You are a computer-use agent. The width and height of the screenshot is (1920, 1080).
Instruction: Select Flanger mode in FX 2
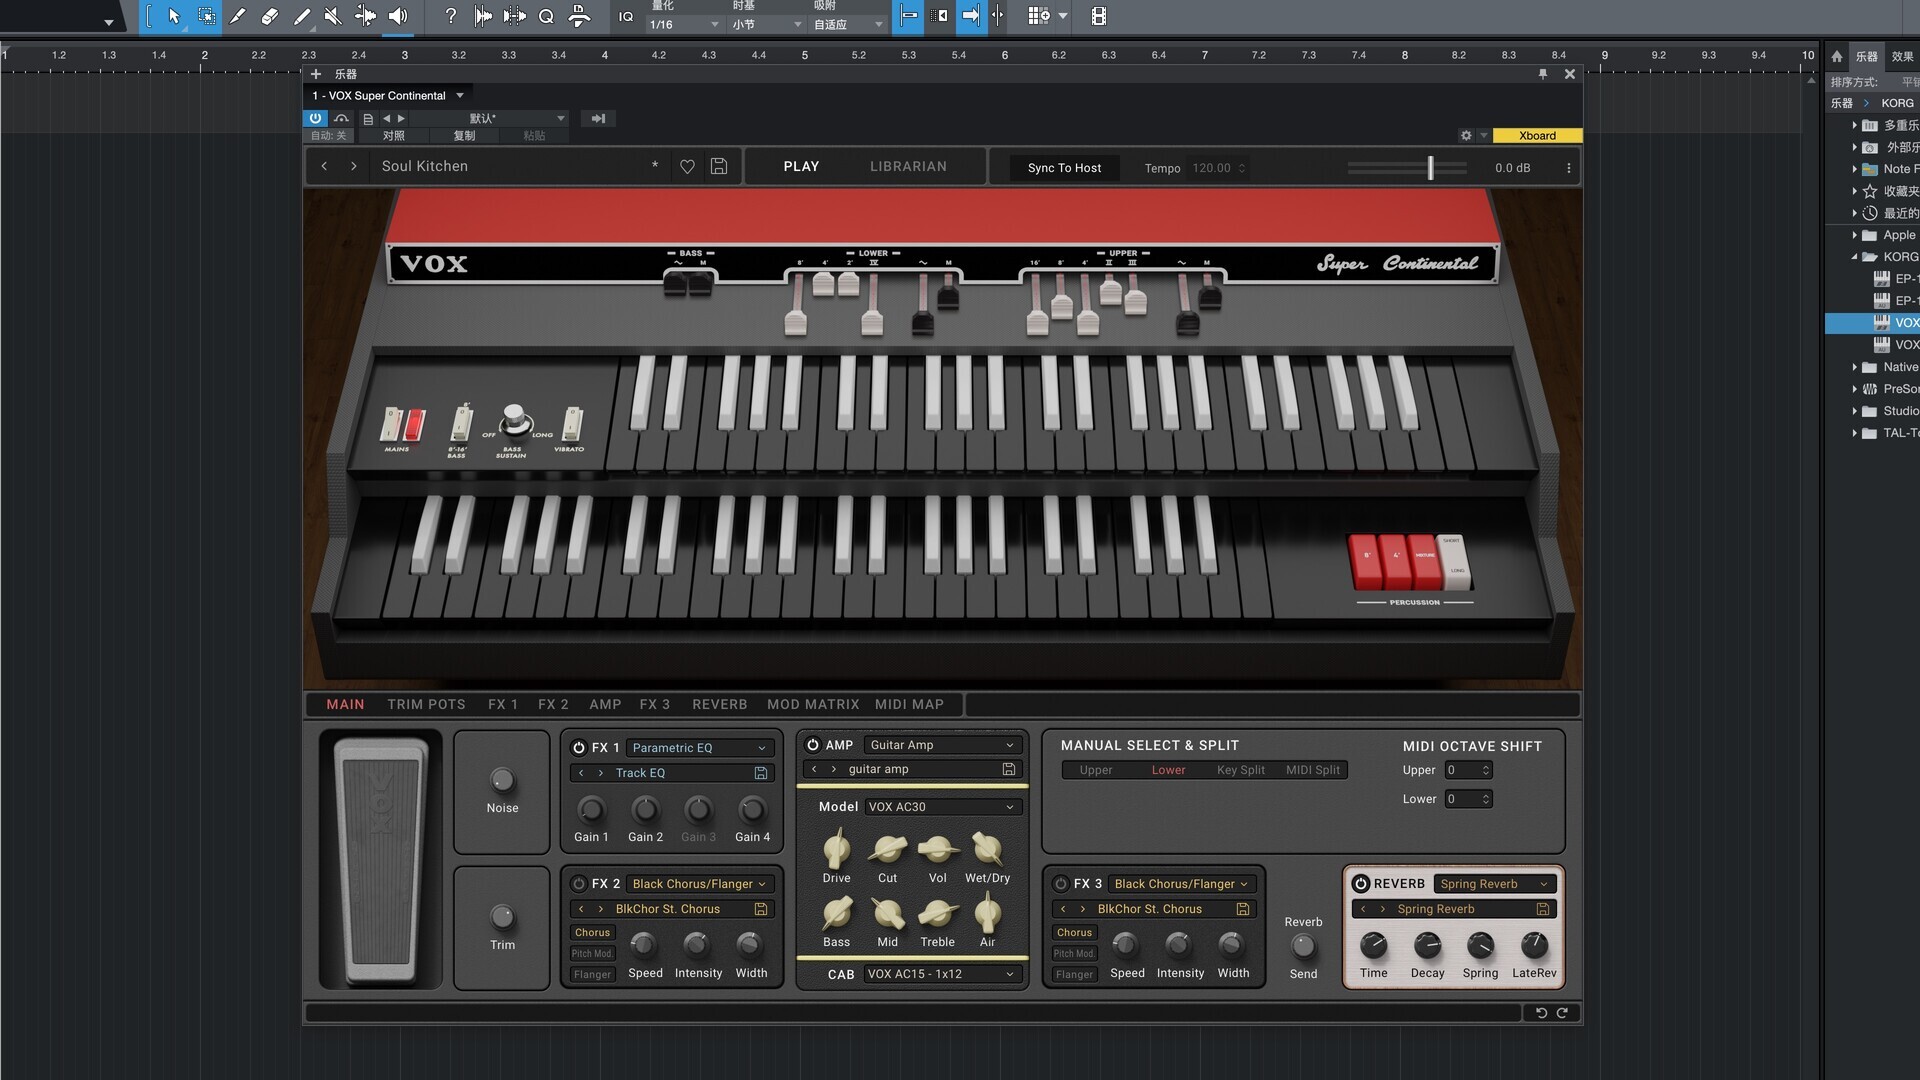[592, 975]
